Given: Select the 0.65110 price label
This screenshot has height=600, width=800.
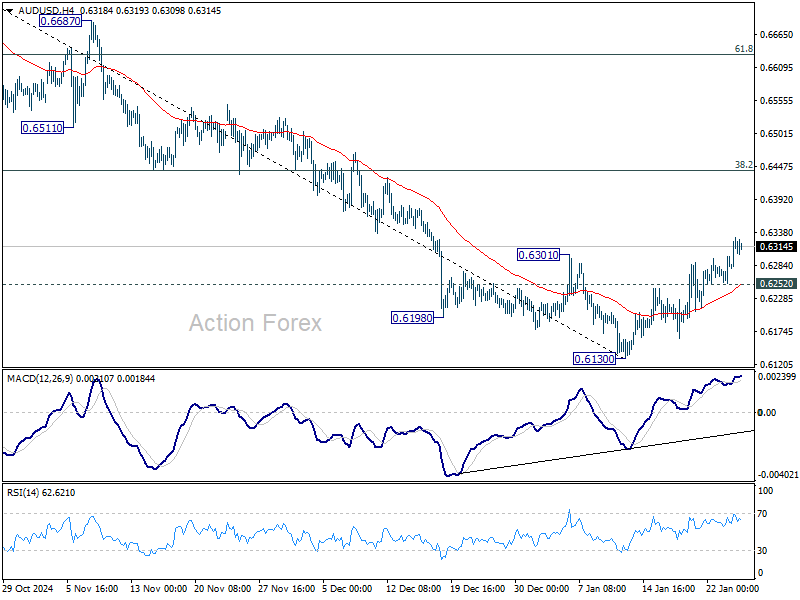Looking at the screenshot, I should 43,128.
